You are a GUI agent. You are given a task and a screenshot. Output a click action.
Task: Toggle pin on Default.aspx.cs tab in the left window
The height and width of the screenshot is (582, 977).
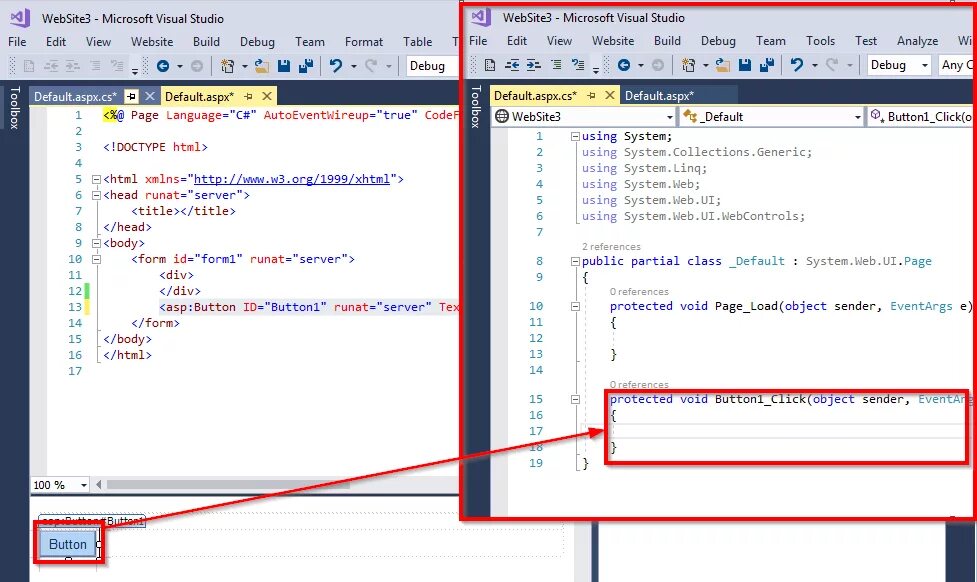131,96
